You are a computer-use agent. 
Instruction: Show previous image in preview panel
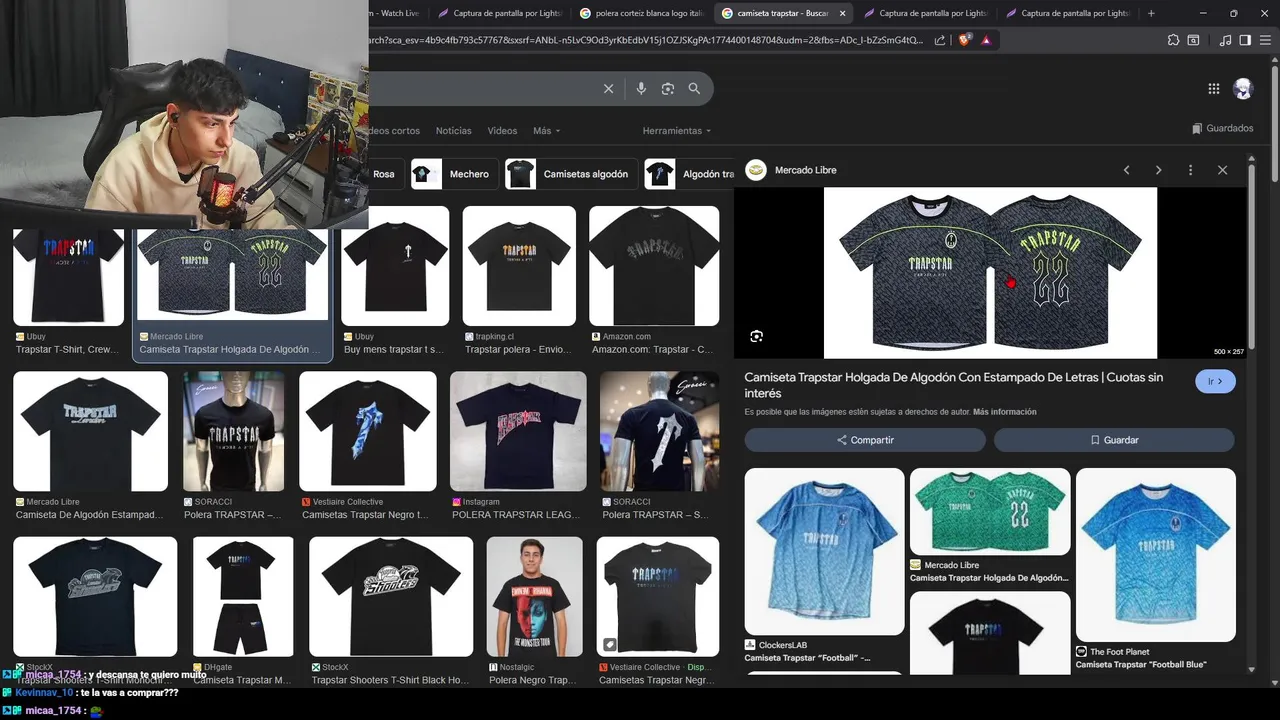click(1126, 170)
